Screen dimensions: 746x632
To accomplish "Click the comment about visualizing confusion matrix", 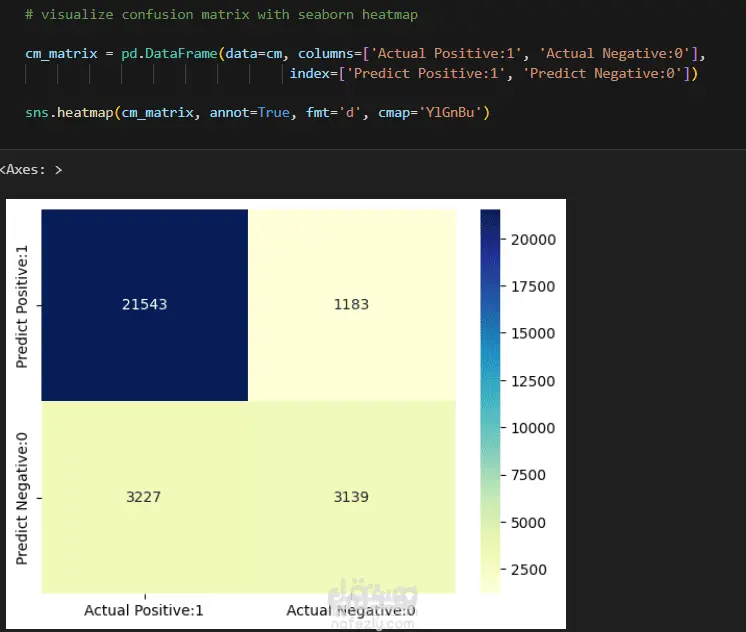I will pyautogui.click(x=221, y=15).
